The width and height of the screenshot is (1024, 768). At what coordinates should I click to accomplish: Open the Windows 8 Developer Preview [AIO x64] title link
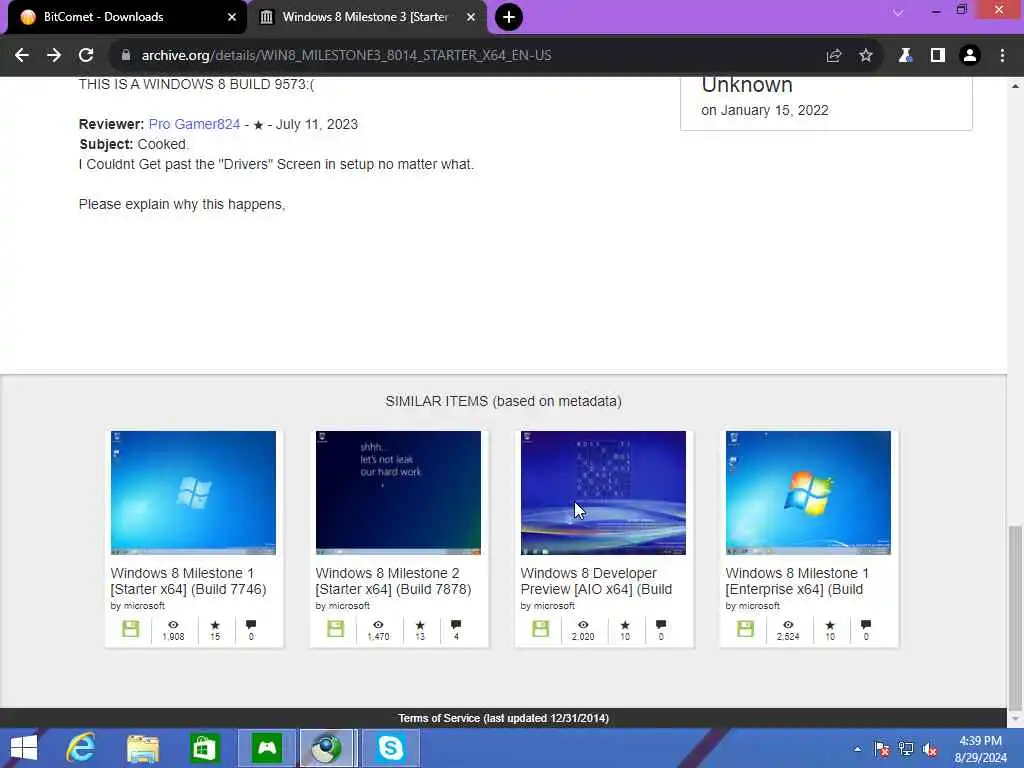596,581
